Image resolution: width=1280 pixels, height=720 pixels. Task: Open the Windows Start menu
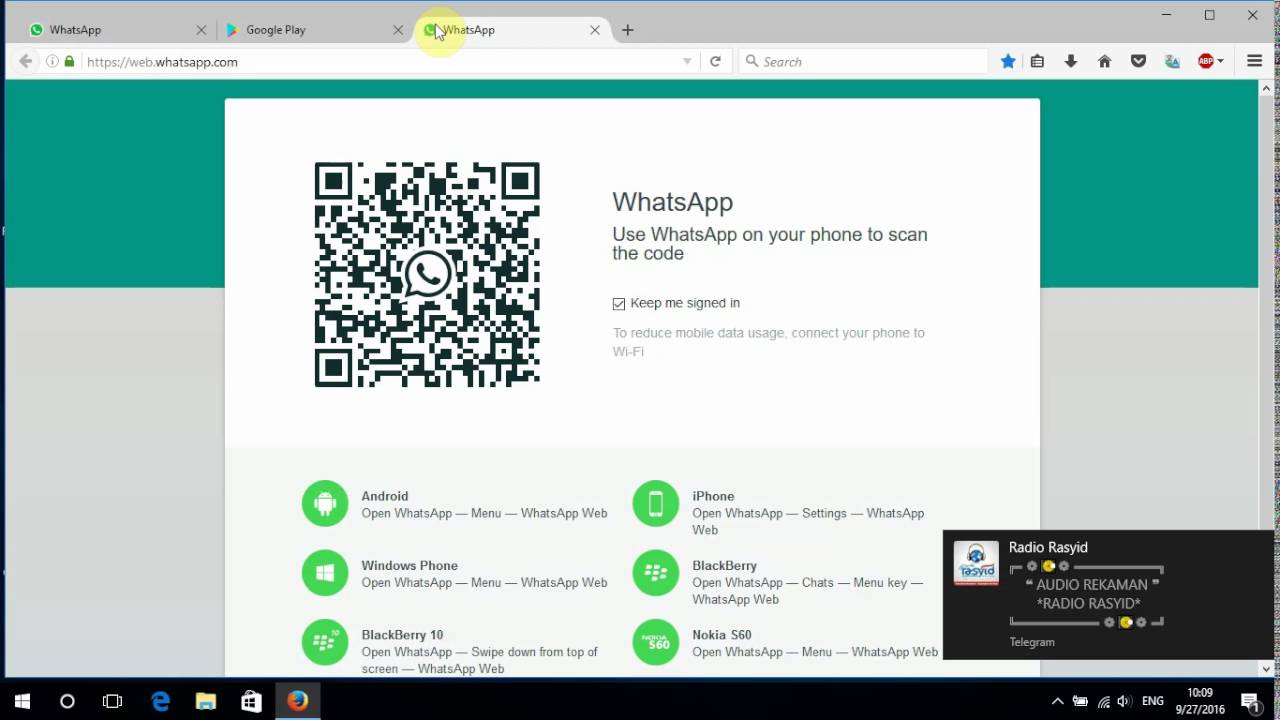pyautogui.click(x=22, y=702)
